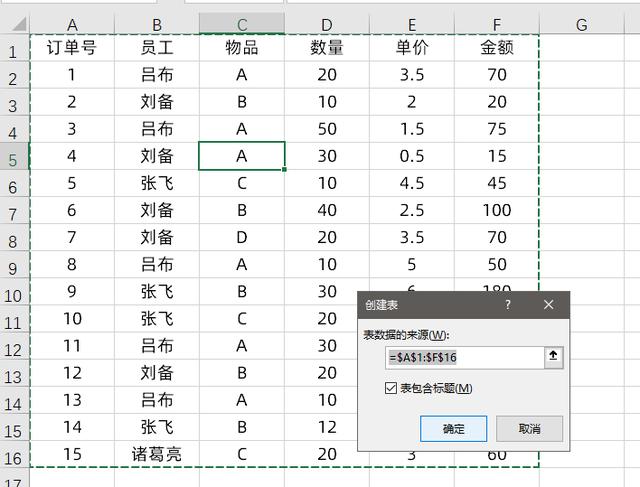The width and height of the screenshot is (640, 487).
Task: Close the 创建表 dialog with X
Action: tap(549, 305)
